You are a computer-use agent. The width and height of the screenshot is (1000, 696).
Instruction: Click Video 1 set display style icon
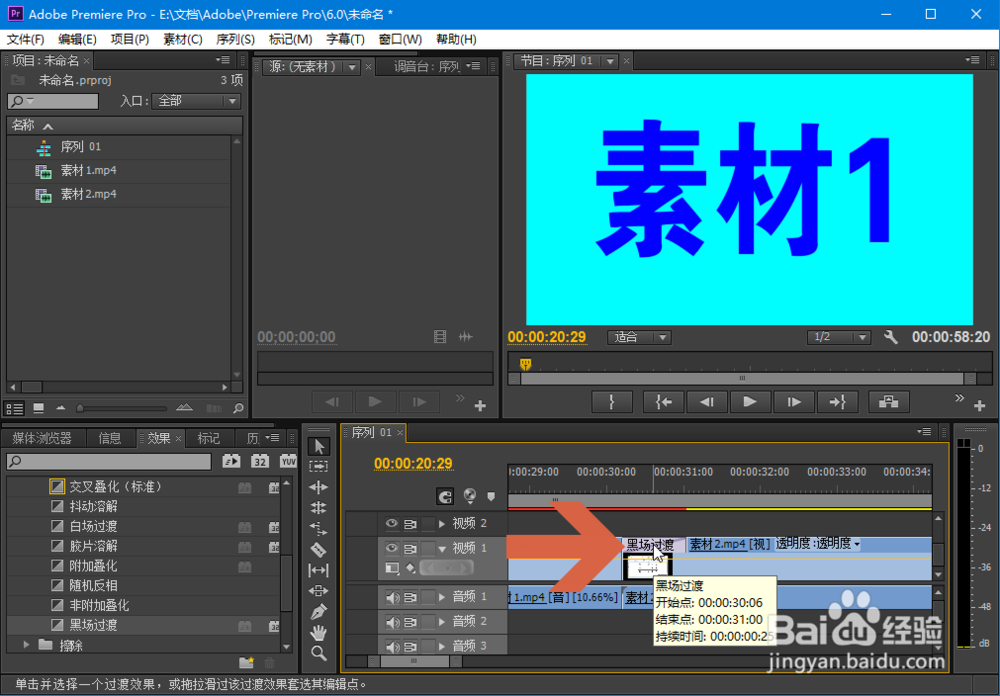click(392, 568)
